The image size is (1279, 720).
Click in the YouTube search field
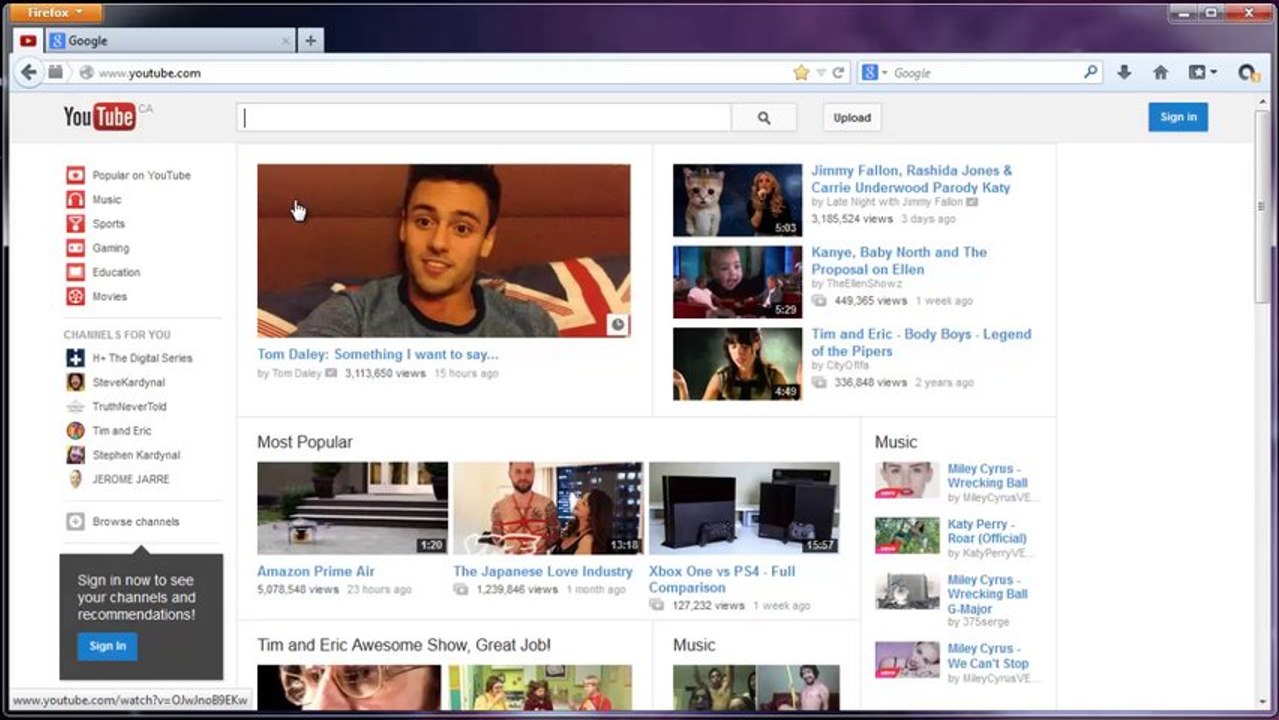point(484,118)
